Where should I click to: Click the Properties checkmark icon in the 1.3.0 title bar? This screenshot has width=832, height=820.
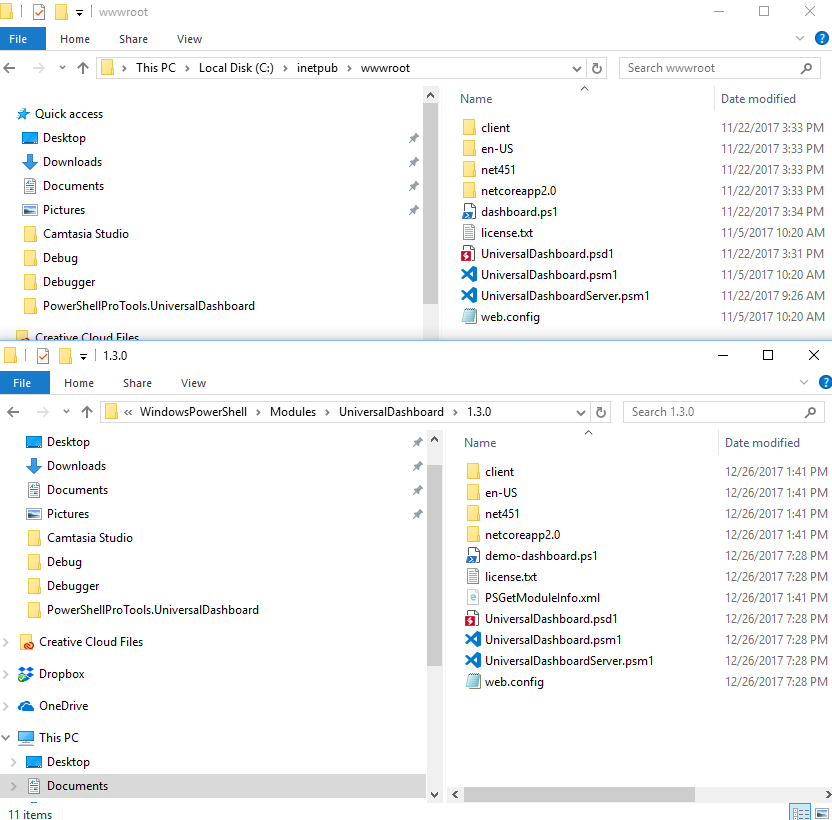pos(43,356)
